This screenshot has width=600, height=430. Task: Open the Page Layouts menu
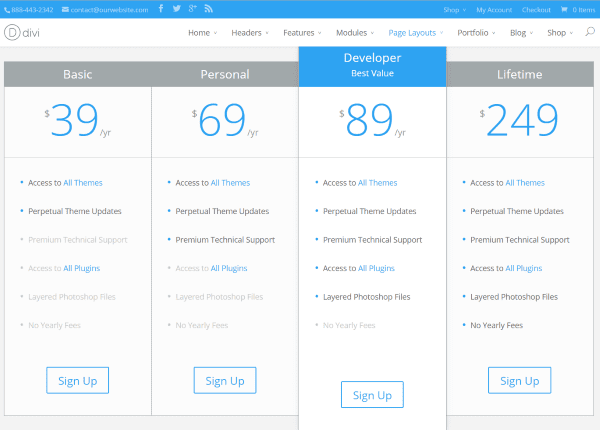tap(416, 33)
